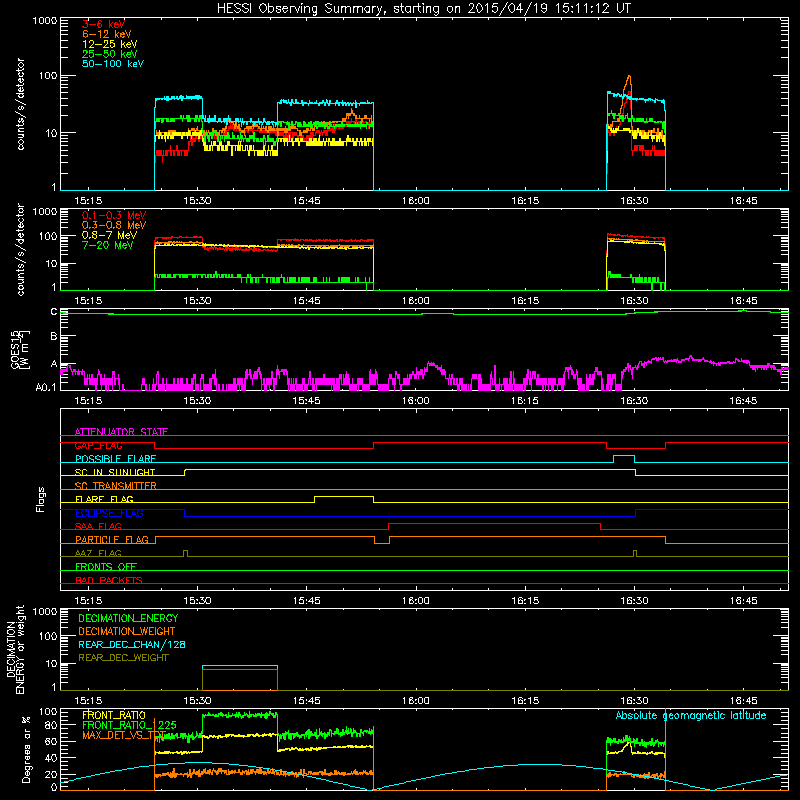Select the 12-25 keV legend label

pyautogui.click(x=110, y=44)
